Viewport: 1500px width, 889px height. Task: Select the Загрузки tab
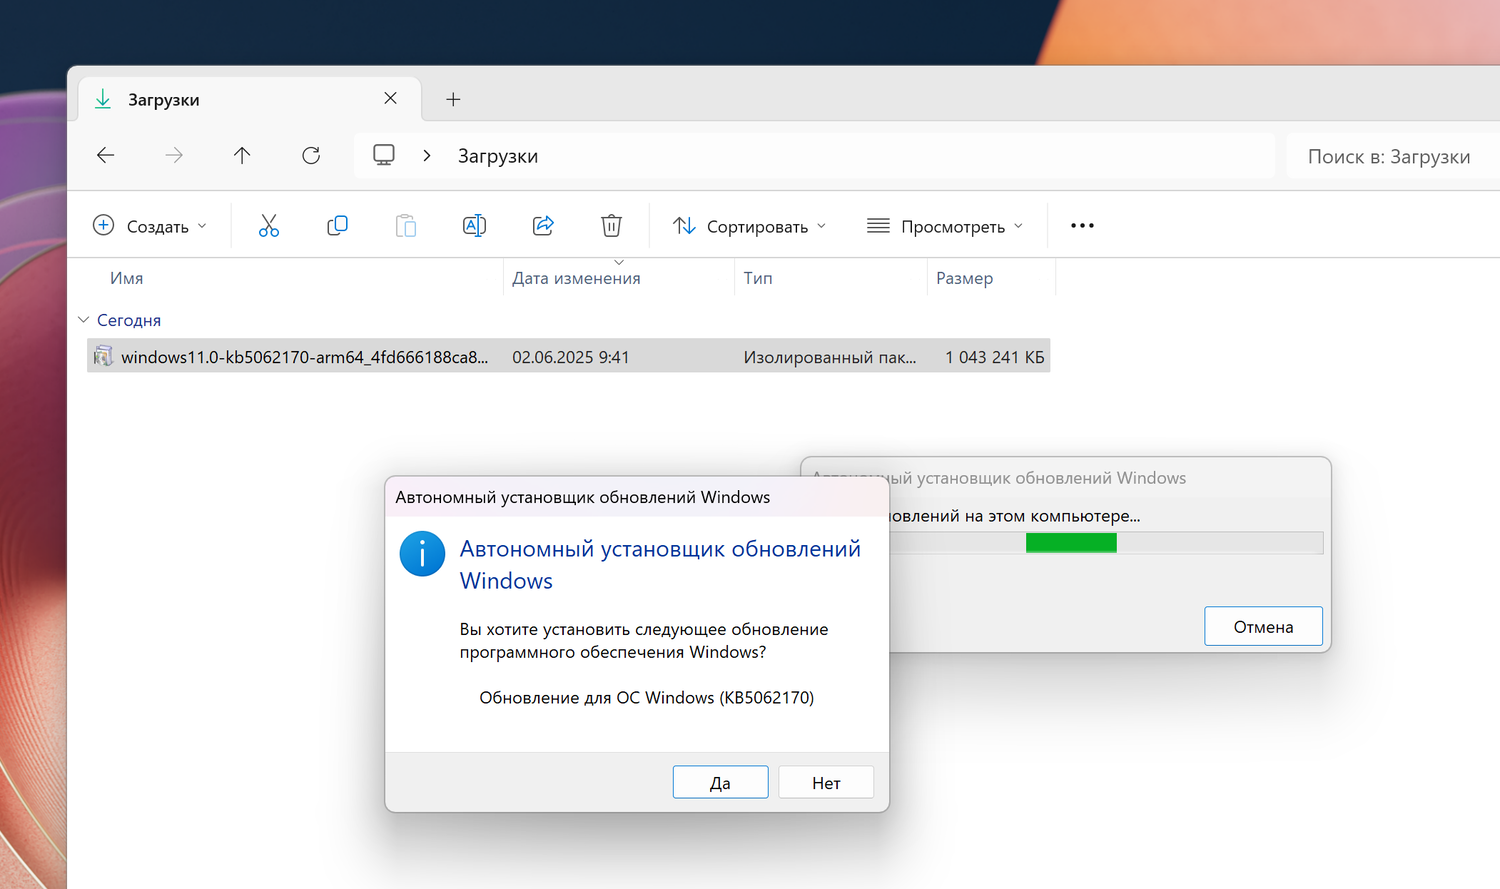point(249,99)
